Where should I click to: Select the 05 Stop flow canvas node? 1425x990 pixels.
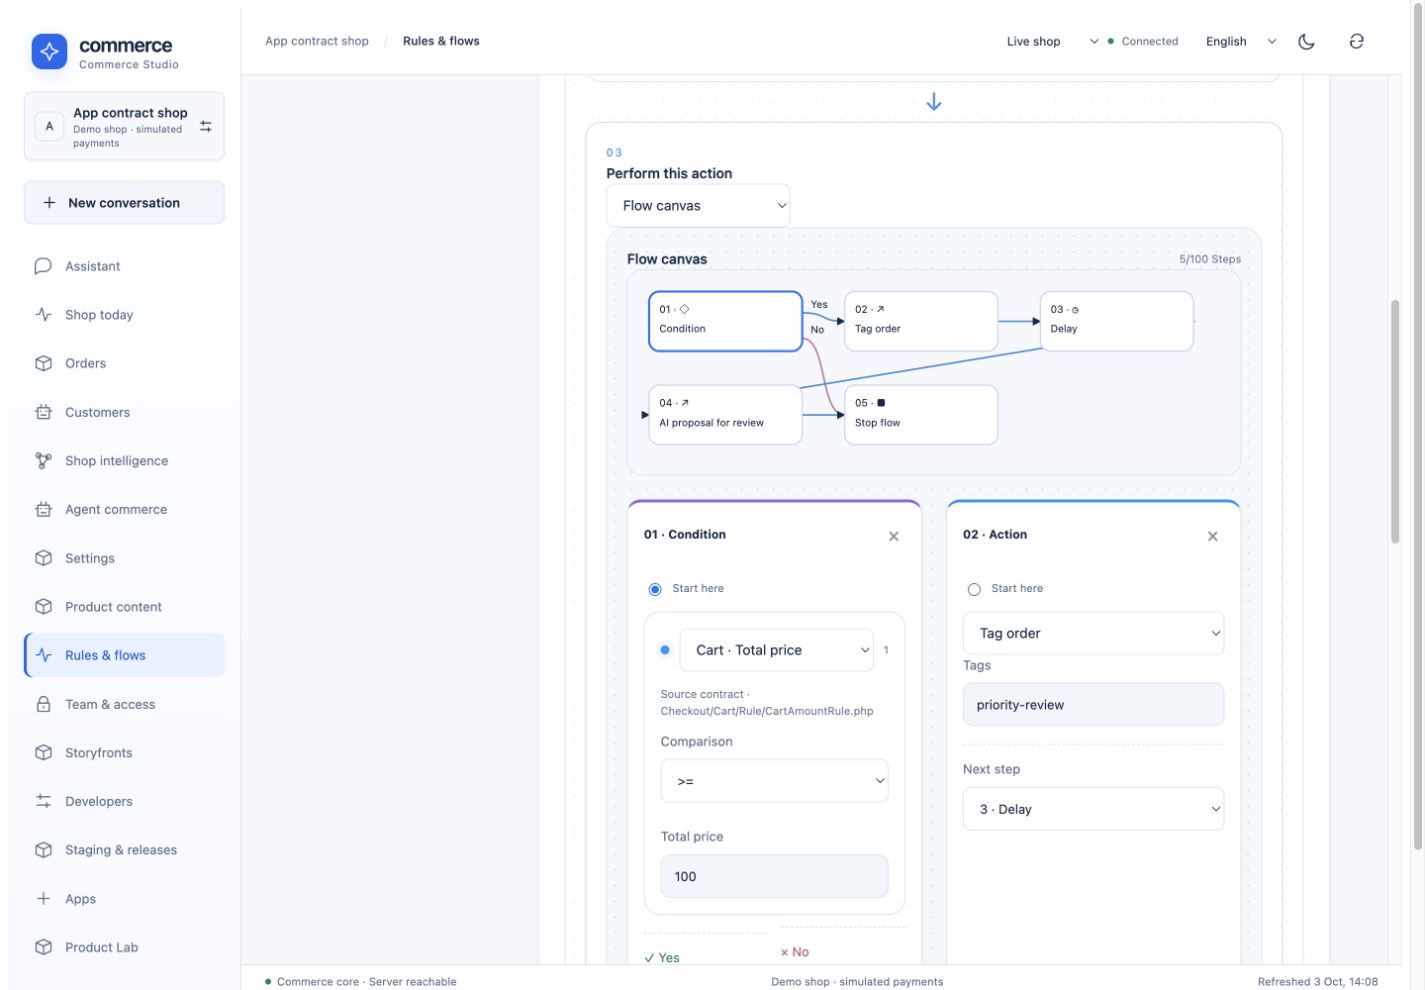coord(921,415)
